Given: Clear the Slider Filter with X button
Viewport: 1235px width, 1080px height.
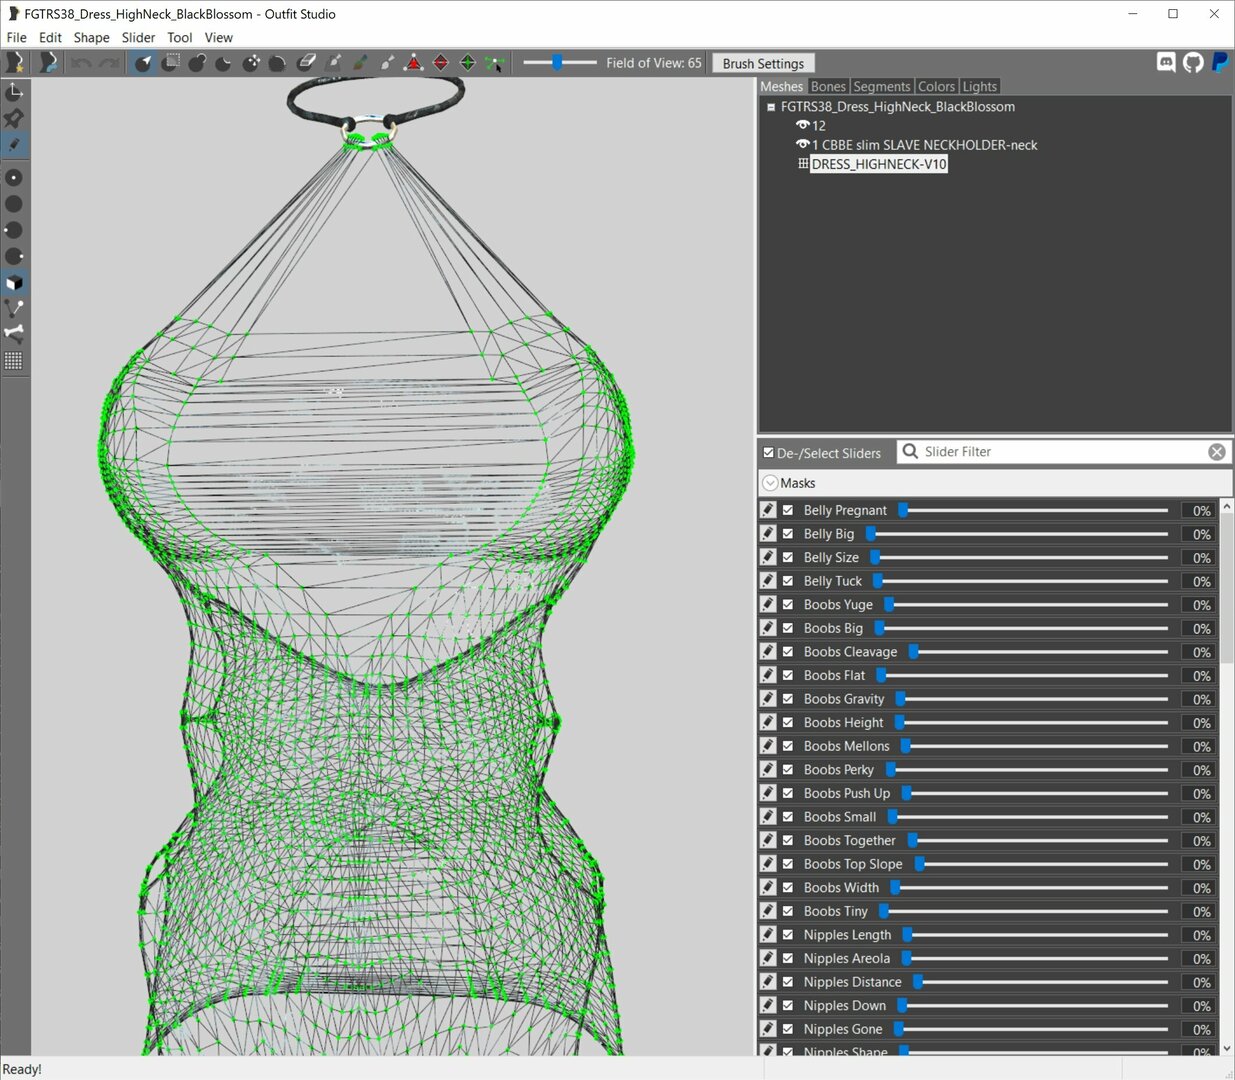Looking at the screenshot, I should [x=1217, y=452].
